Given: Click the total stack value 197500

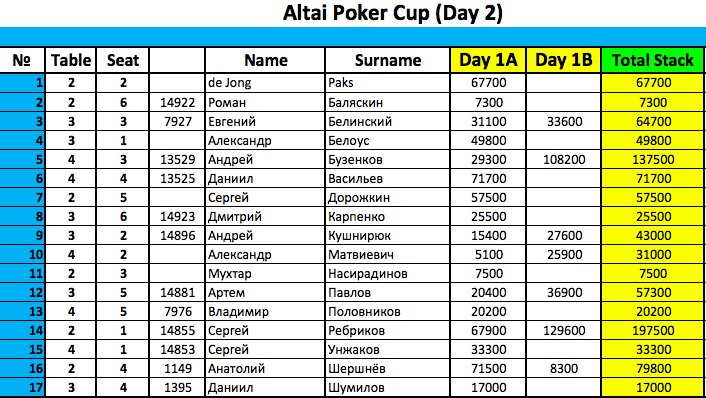Looking at the screenshot, I should coord(652,330).
